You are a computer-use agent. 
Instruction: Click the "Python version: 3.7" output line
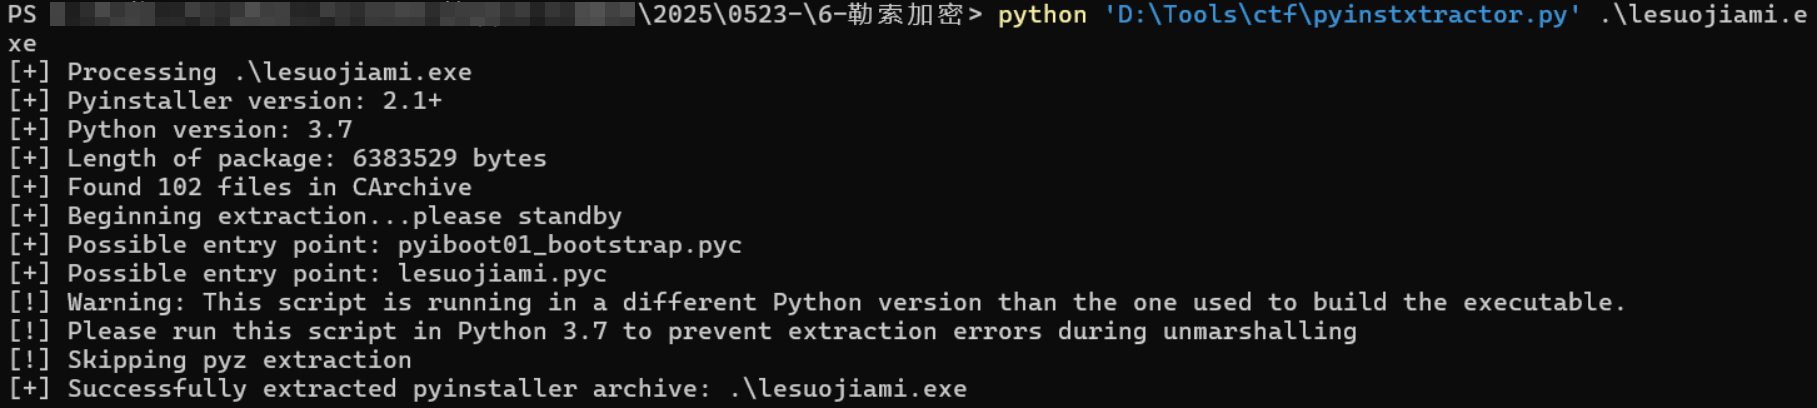click(x=209, y=130)
